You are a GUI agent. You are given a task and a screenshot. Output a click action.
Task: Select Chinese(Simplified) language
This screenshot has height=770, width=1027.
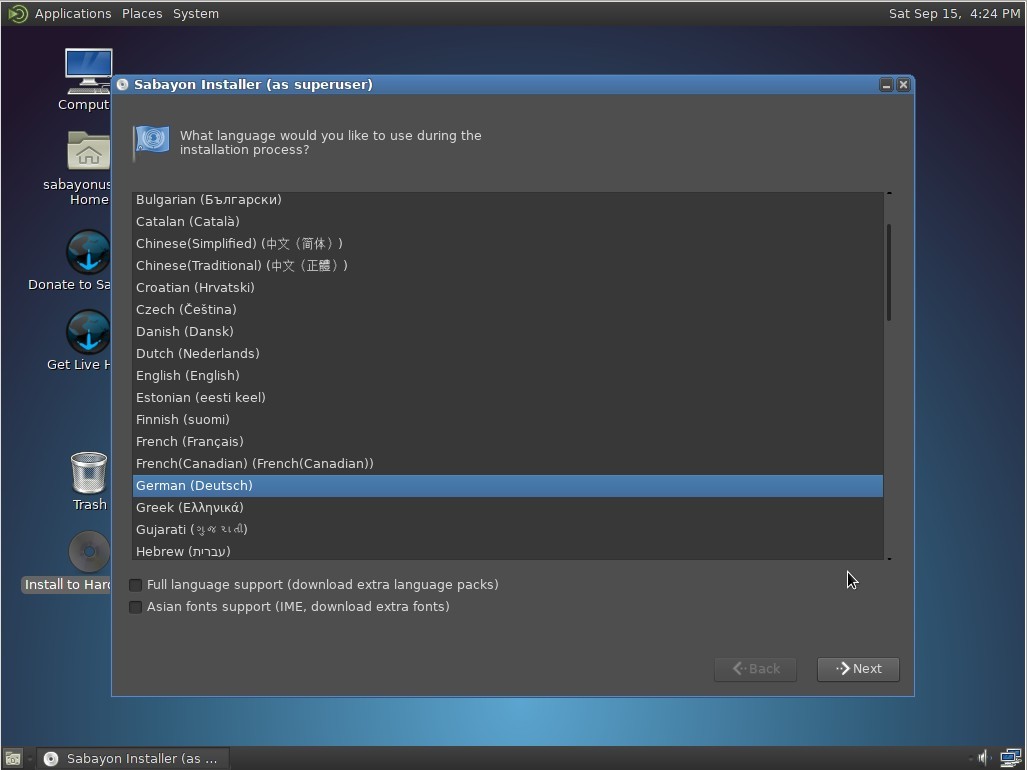pos(508,244)
